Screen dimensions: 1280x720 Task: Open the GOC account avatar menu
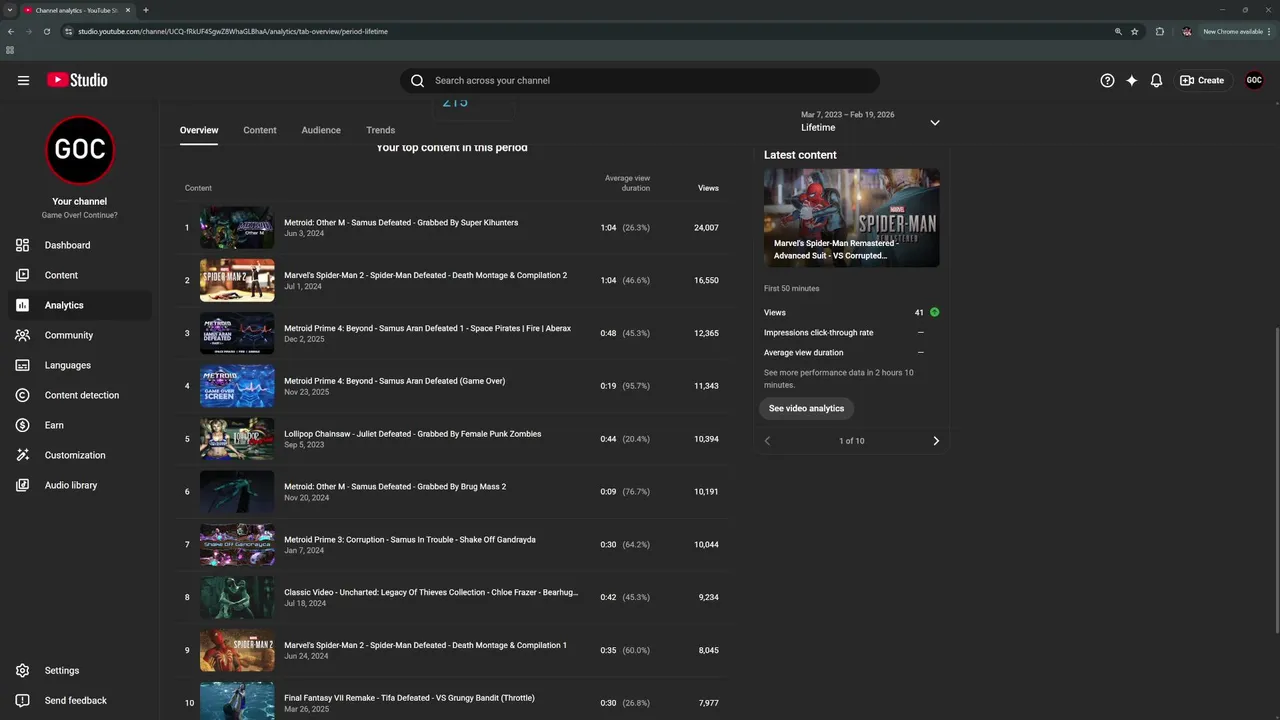click(x=1254, y=80)
